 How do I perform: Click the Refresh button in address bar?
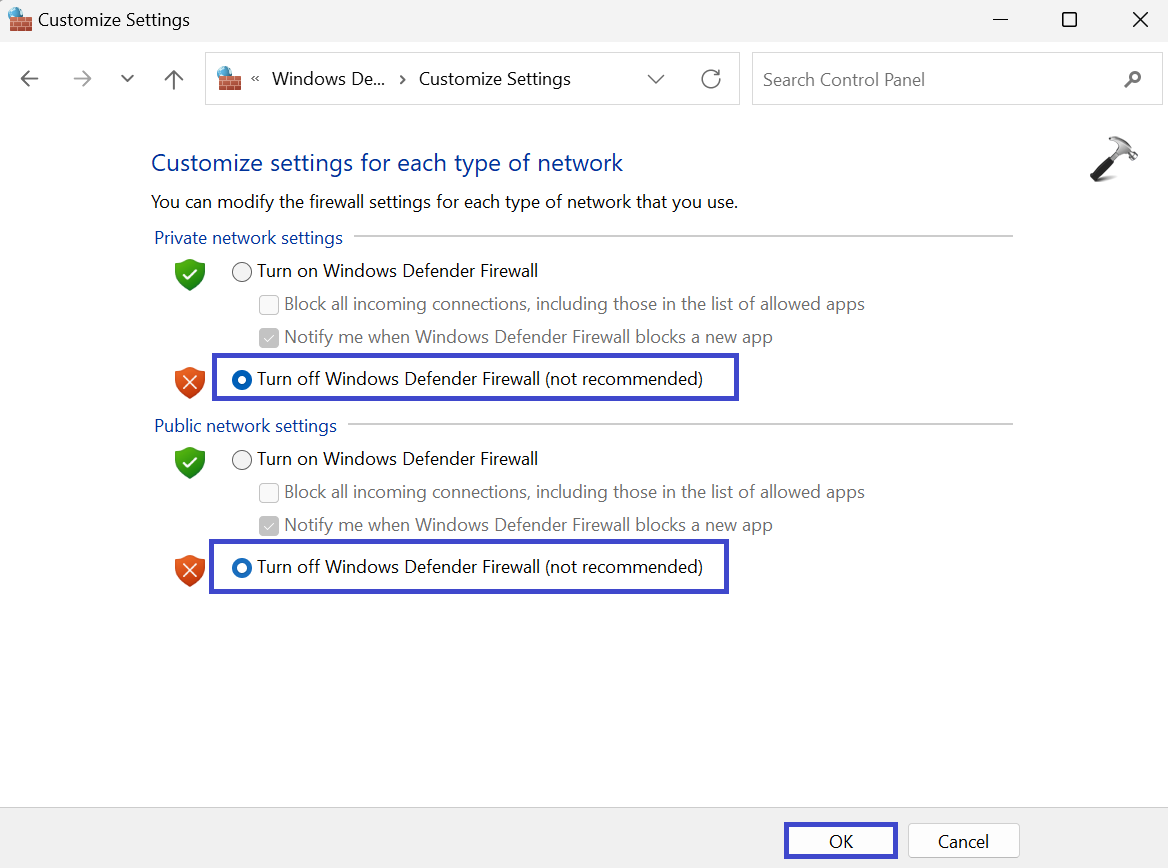[711, 79]
